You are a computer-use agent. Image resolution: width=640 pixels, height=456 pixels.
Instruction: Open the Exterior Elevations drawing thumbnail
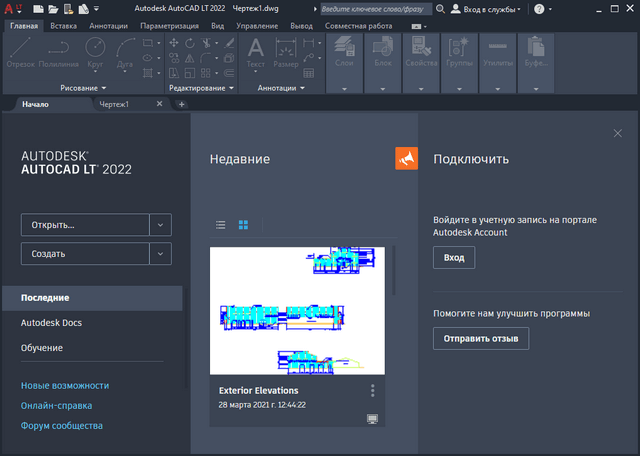click(x=296, y=310)
